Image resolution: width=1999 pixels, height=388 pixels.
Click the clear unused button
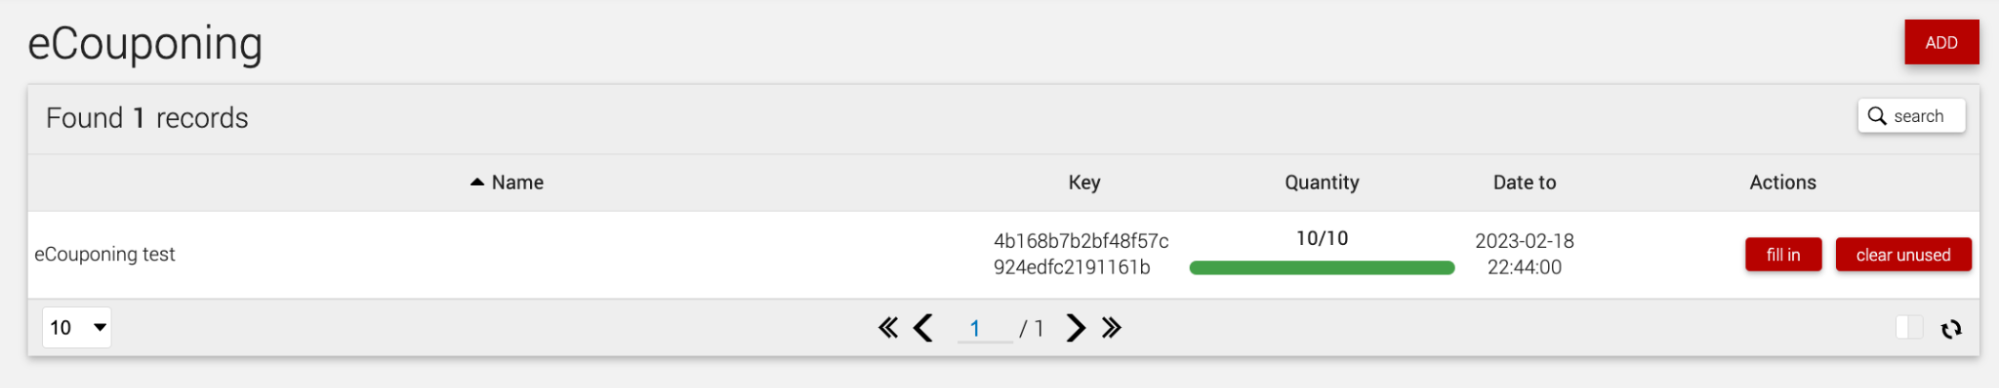(1903, 255)
